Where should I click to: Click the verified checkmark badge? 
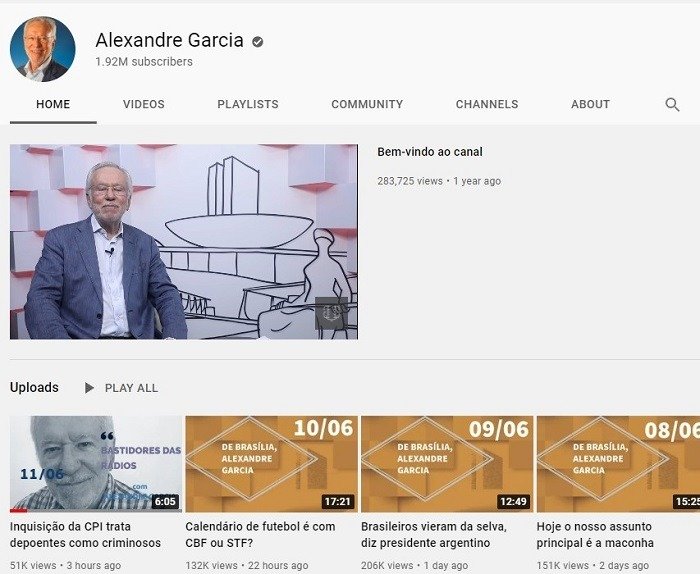[258, 42]
